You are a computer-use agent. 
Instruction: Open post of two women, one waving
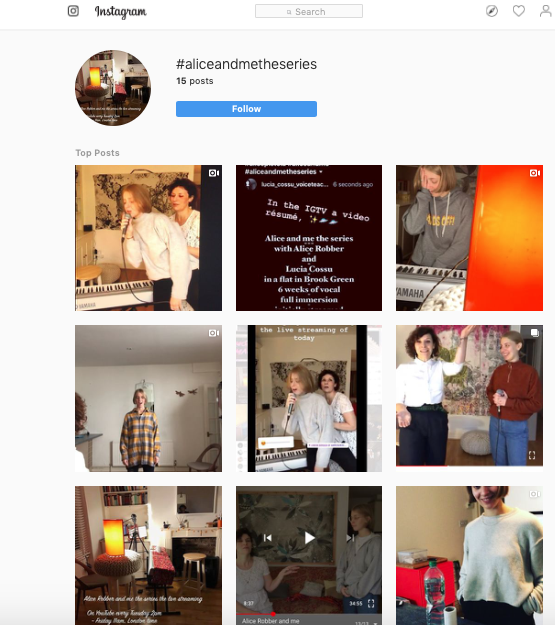pyautogui.click(x=469, y=398)
